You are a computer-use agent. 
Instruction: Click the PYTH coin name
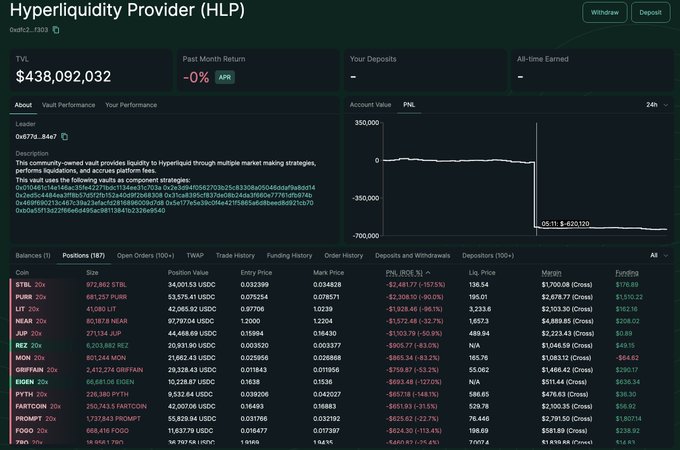(x=24, y=394)
